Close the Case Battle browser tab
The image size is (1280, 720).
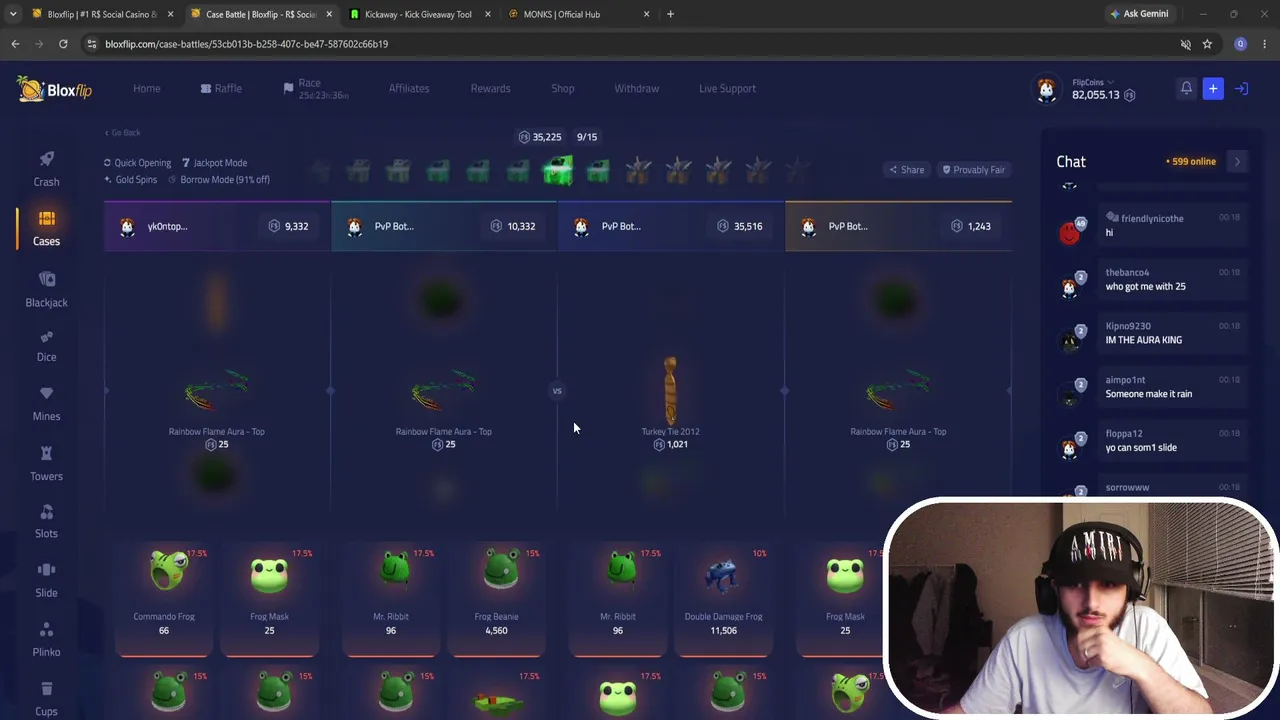tap(329, 14)
